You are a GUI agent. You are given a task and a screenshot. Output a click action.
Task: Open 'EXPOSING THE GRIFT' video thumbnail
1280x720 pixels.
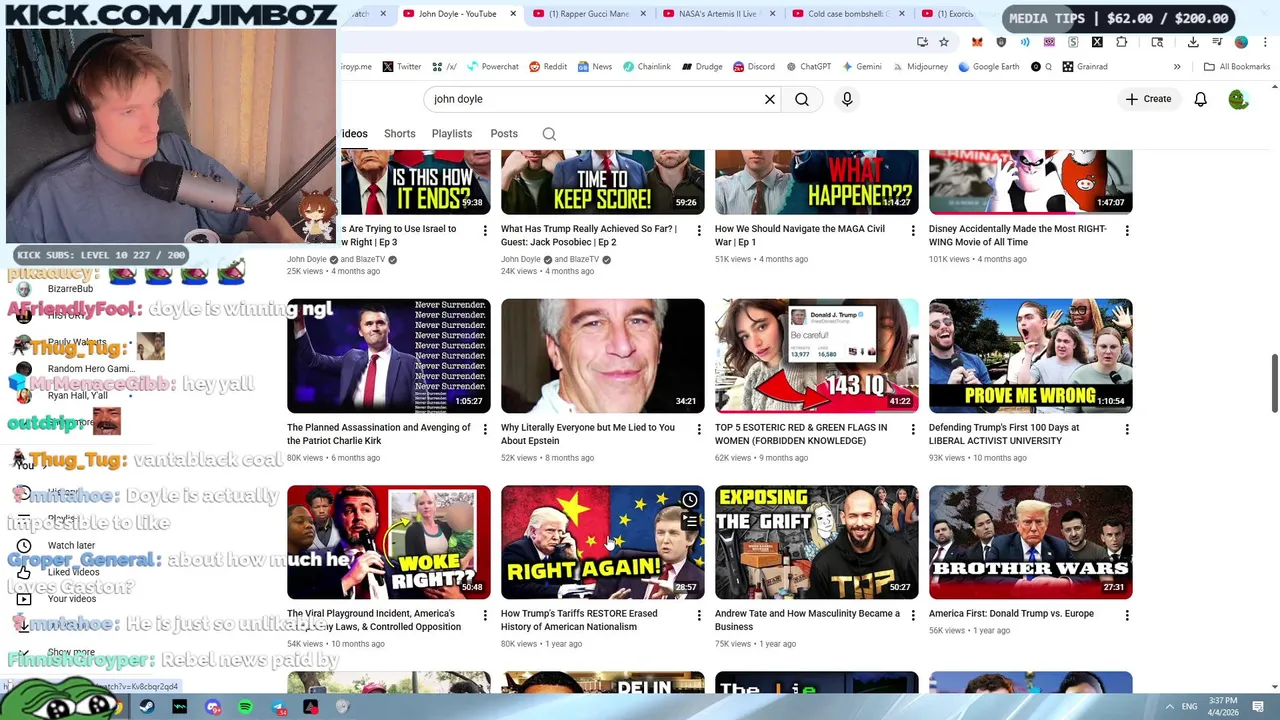coord(817,542)
